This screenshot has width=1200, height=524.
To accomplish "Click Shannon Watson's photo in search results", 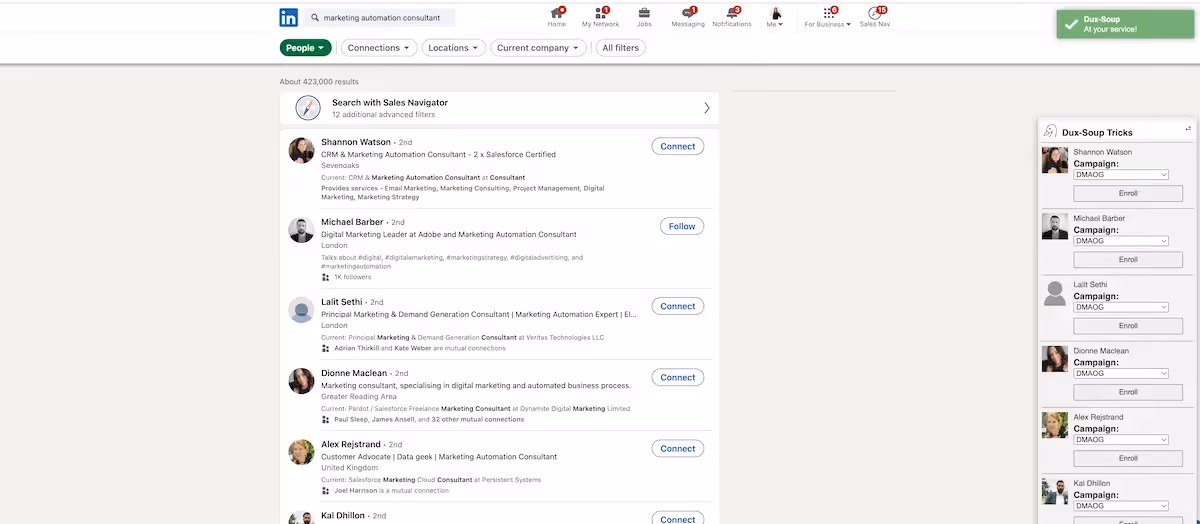I will pos(301,150).
